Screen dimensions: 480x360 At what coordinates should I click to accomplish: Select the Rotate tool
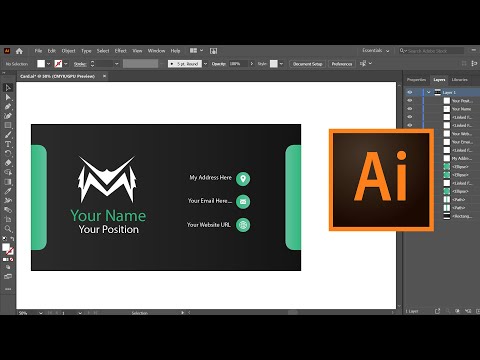8,153
